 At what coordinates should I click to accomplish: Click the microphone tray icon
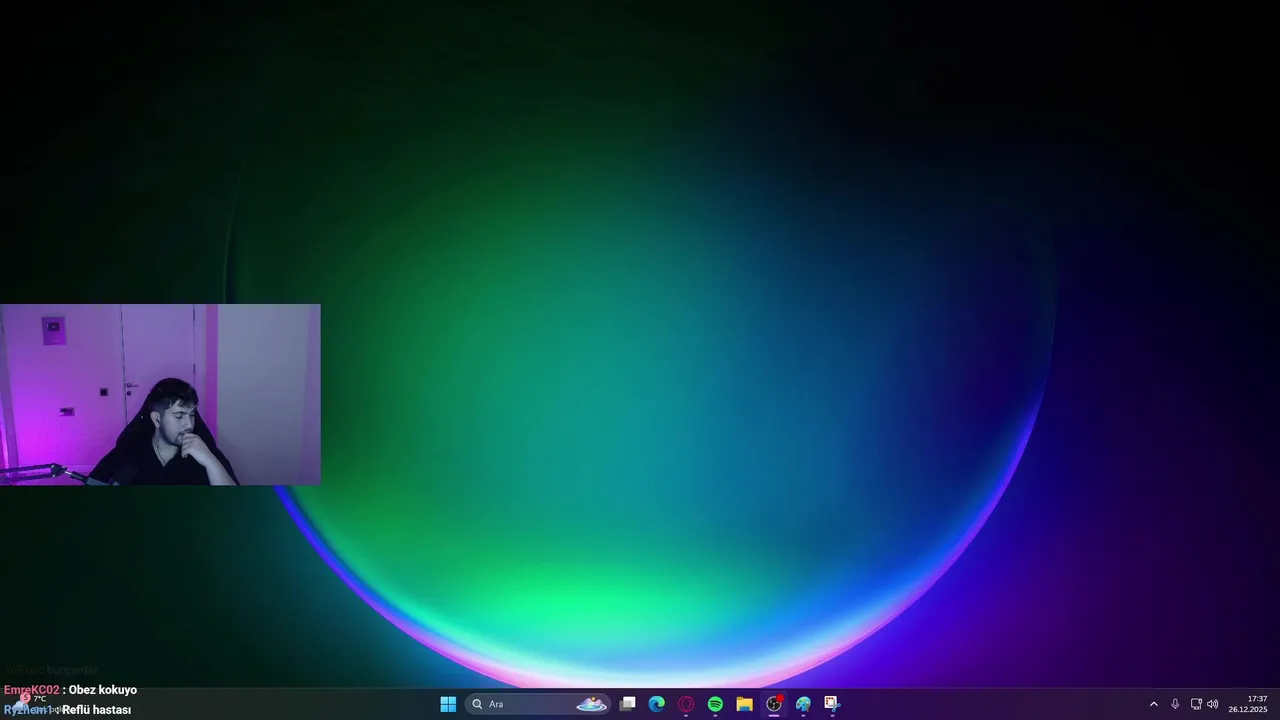tap(1175, 704)
